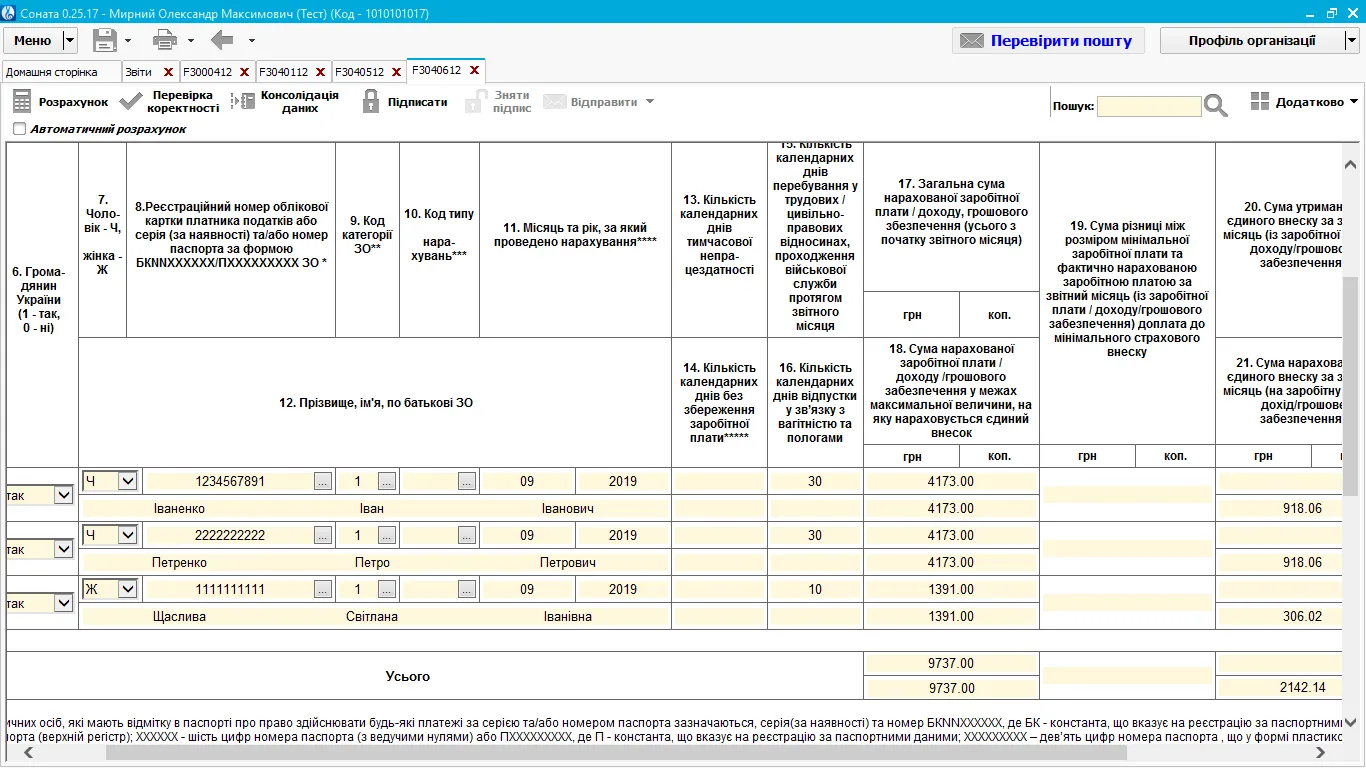Click the first name field Світлана
This screenshot has height=768, width=1366.
pyautogui.click(x=372, y=616)
